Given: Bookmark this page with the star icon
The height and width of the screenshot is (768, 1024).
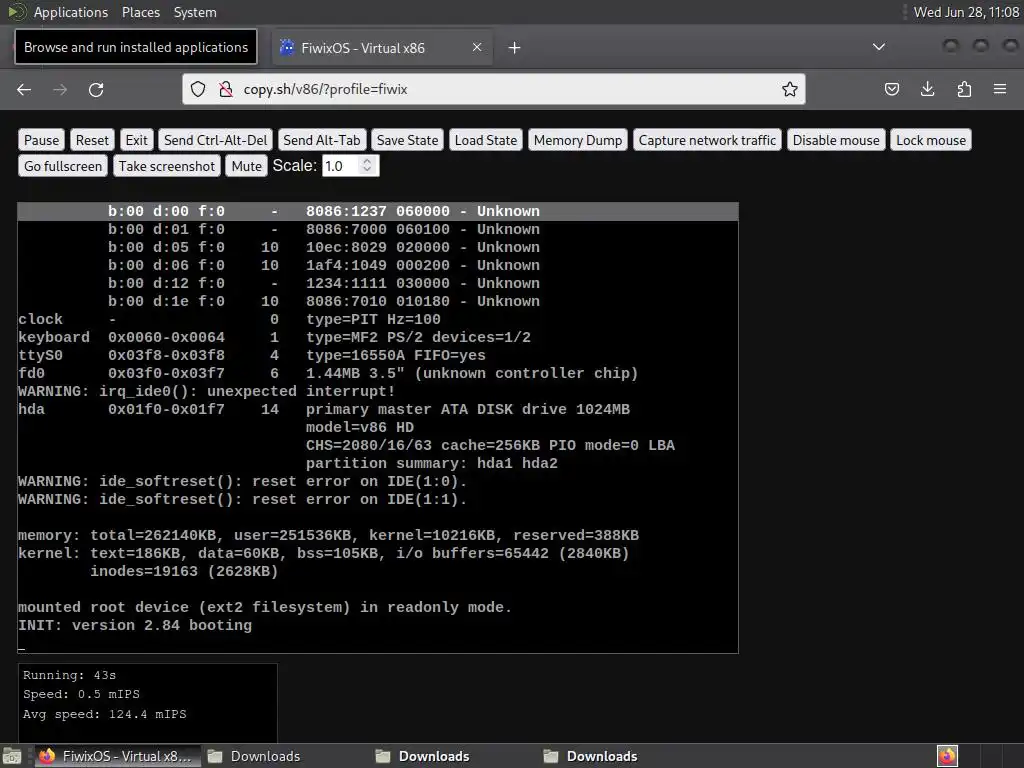Looking at the screenshot, I should (x=790, y=89).
